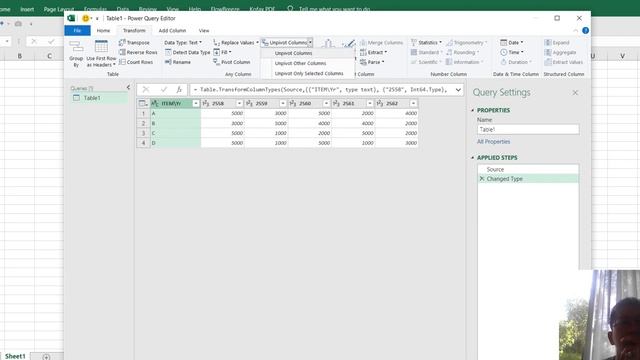The width and height of the screenshot is (640, 360).
Task: Click Detect Data Type
Action: 188,52
